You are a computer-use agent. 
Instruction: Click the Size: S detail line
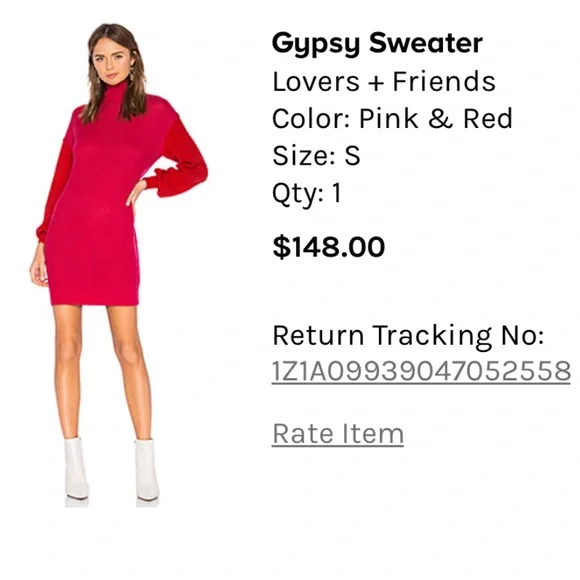point(316,155)
